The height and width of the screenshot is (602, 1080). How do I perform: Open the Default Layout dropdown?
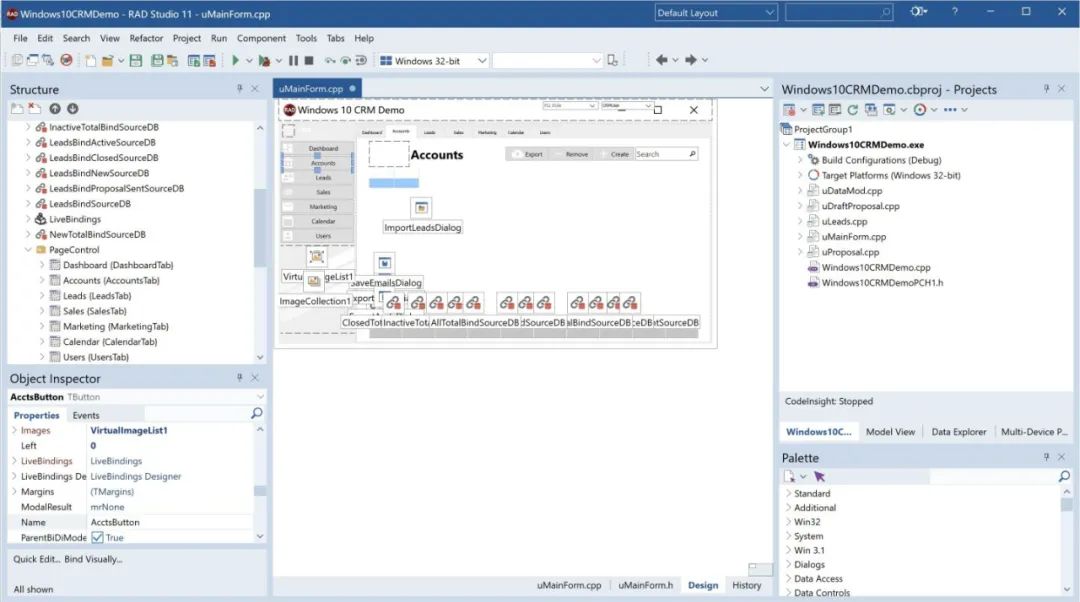(716, 12)
